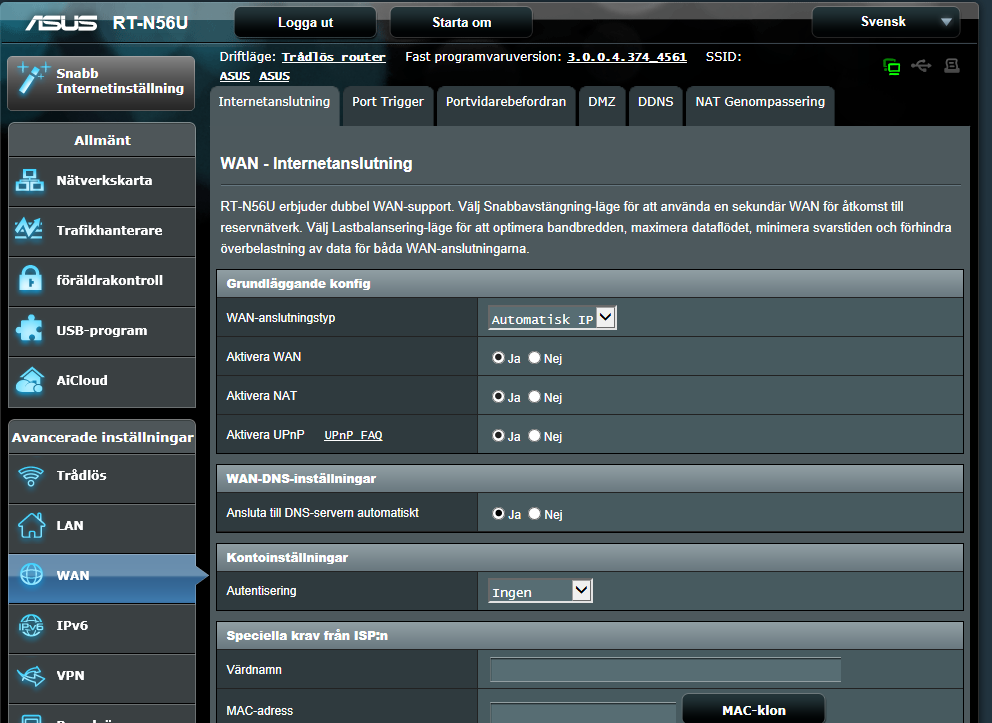Open USB-program in the sidebar
This screenshot has height=723, width=992.
(102, 331)
